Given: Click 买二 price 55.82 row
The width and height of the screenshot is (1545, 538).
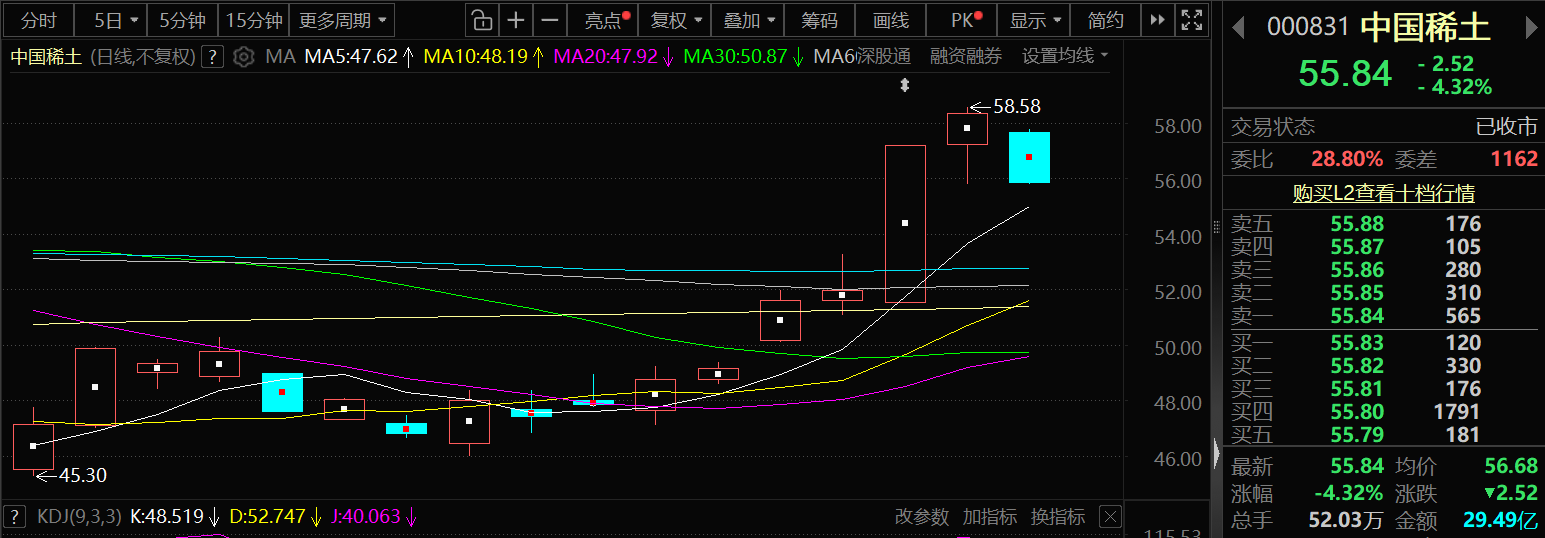Looking at the screenshot, I should click(x=1383, y=366).
